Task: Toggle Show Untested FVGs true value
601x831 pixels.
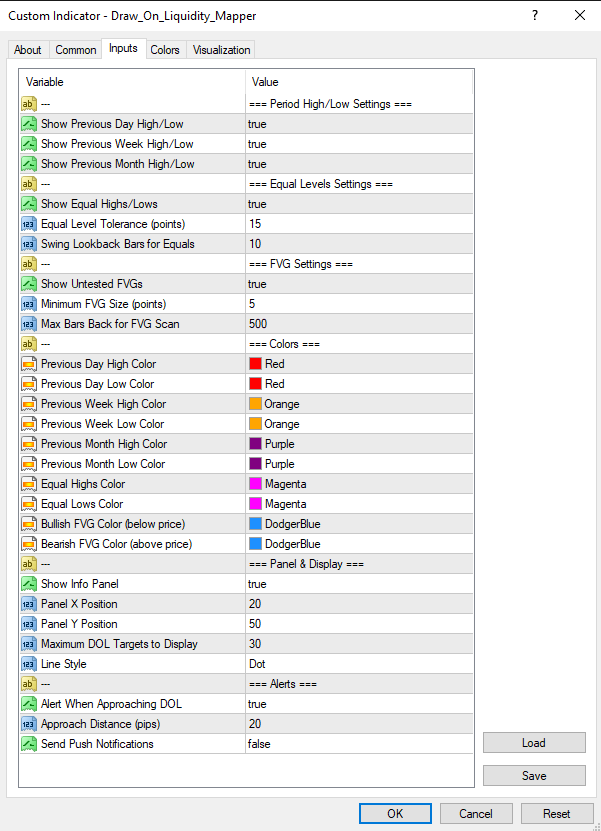Action: [359, 284]
